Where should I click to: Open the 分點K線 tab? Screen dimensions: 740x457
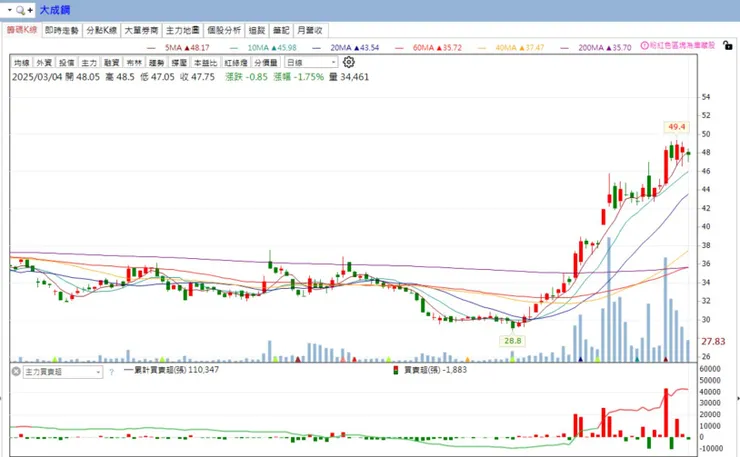101,30
